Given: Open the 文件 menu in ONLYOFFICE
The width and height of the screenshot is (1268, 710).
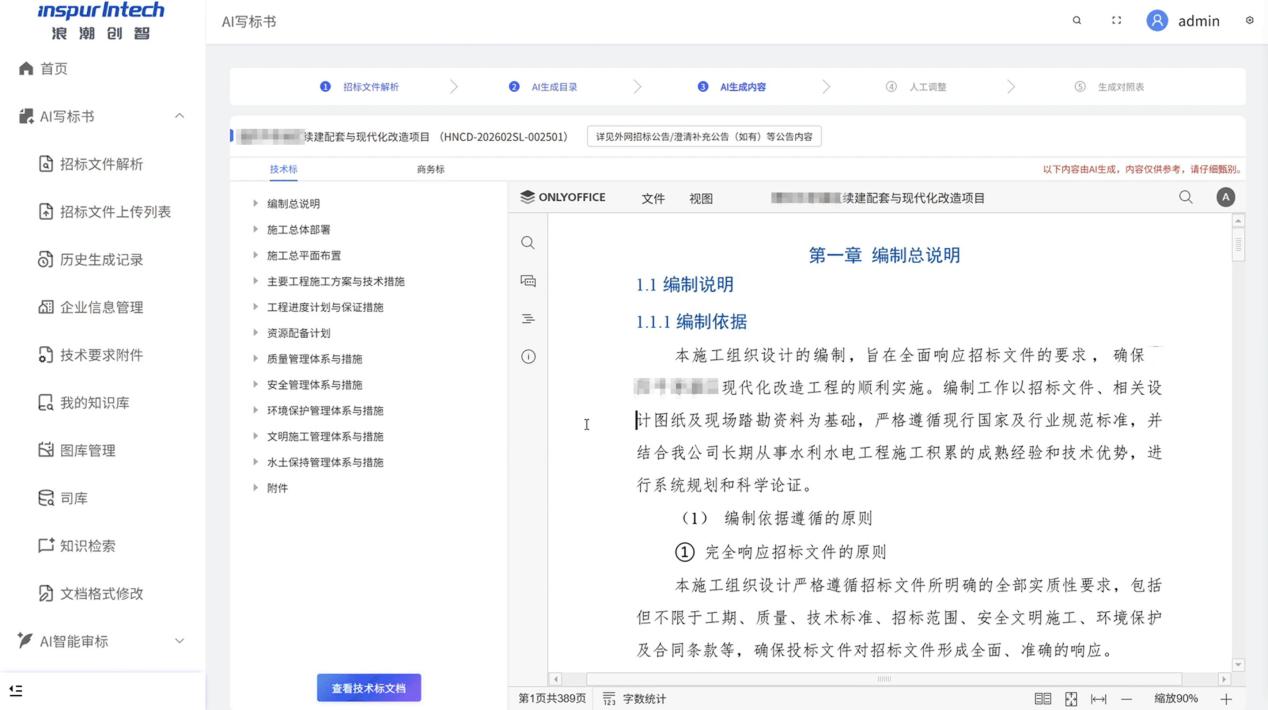Looking at the screenshot, I should coord(653,198).
